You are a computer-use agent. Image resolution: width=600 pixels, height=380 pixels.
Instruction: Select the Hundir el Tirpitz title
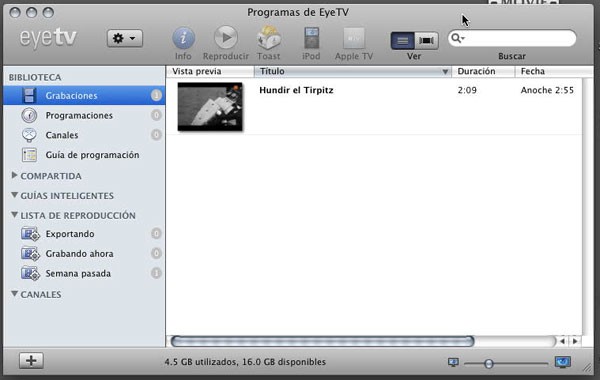tap(296, 90)
